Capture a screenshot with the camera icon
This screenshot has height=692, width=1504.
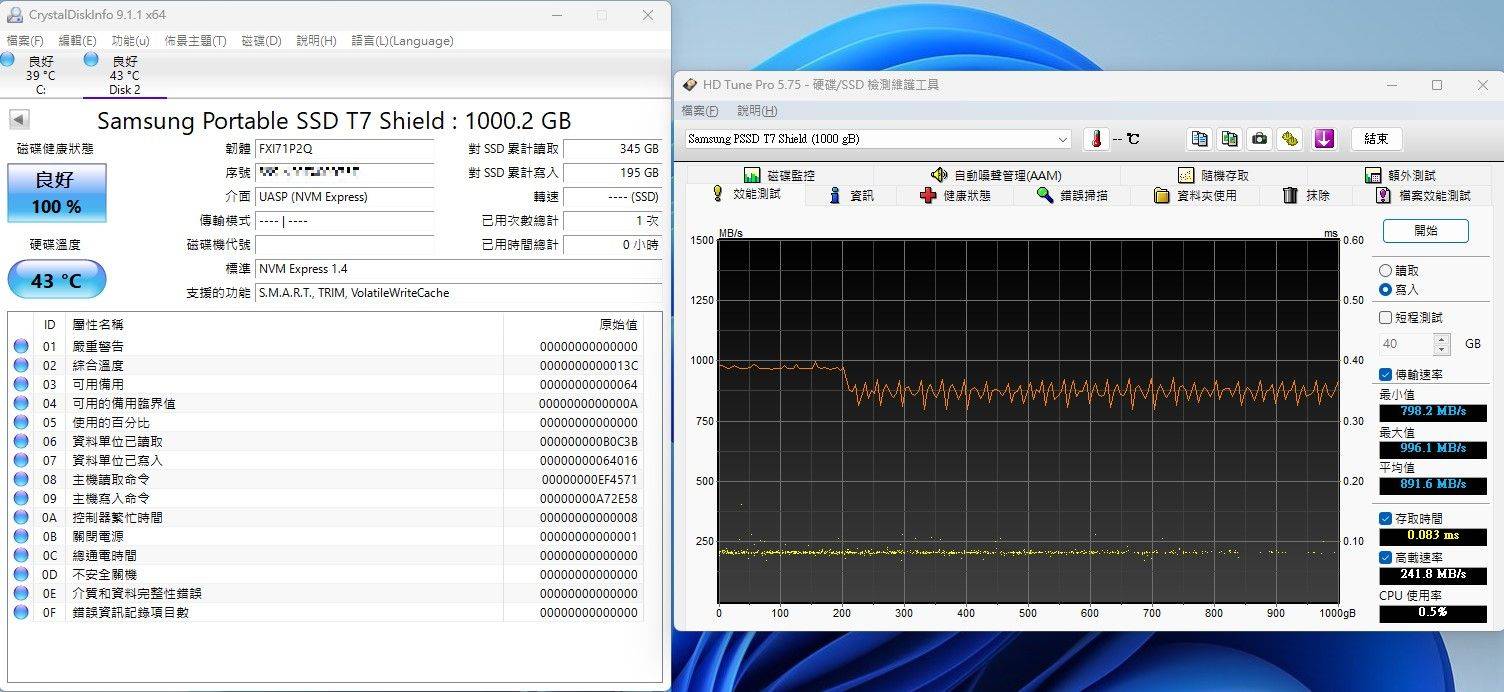(1259, 139)
